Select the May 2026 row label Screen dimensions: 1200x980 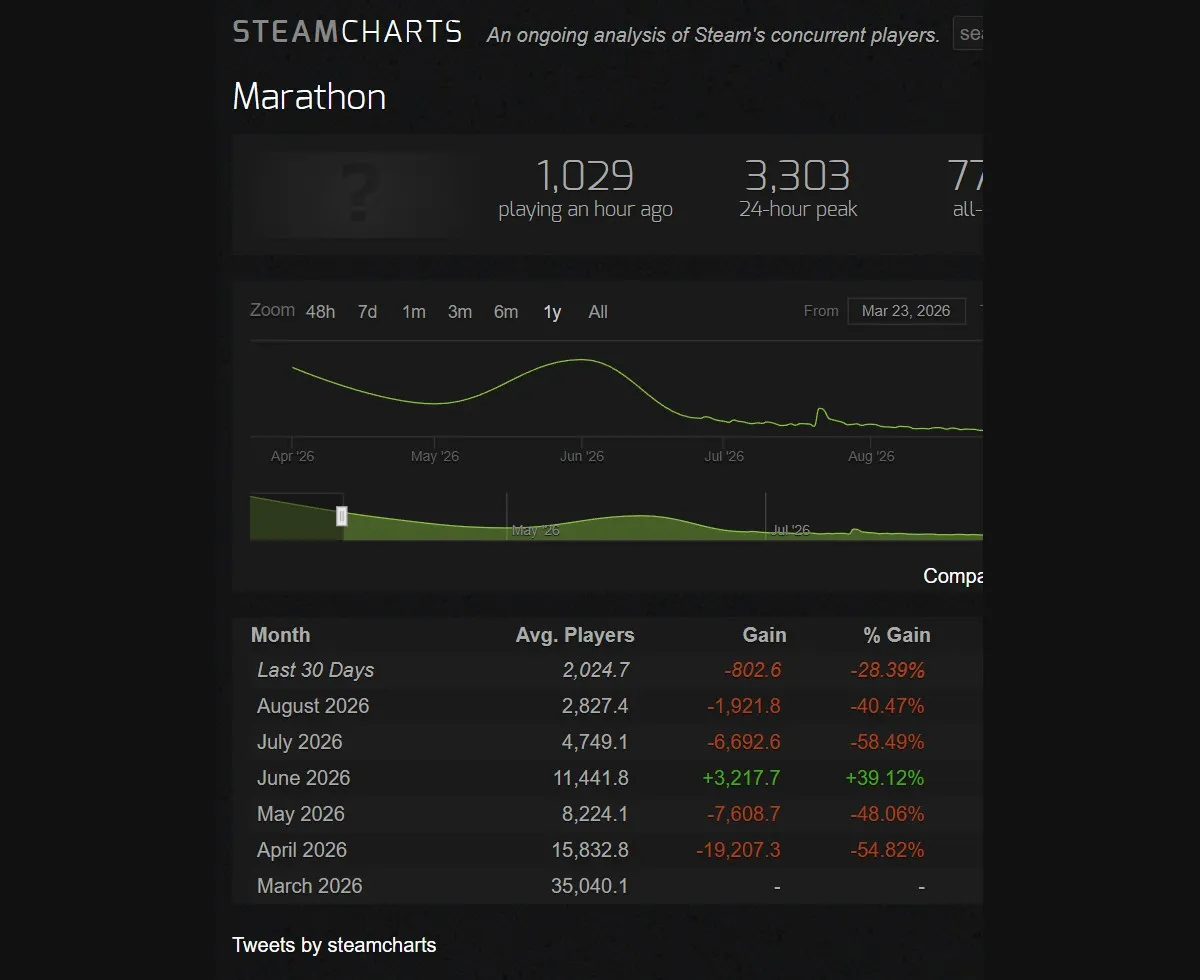click(301, 814)
